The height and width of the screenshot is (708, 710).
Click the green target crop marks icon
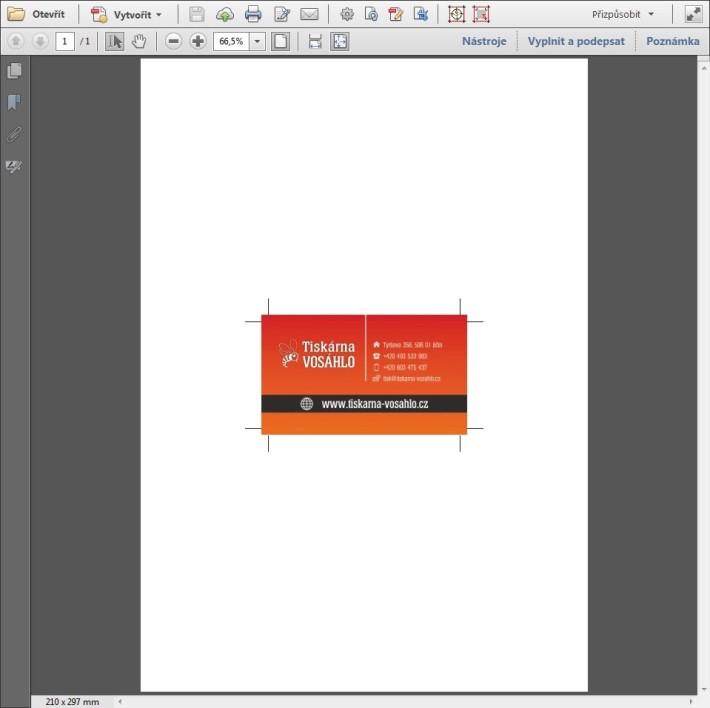[456, 14]
